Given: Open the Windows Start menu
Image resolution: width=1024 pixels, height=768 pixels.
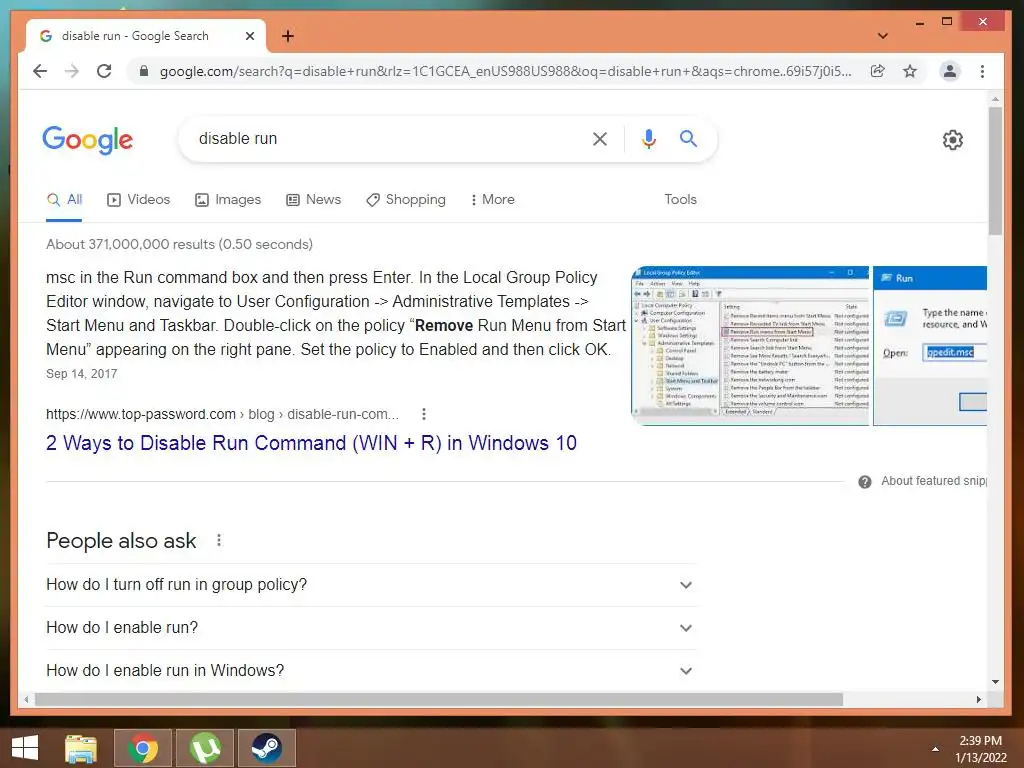Looking at the screenshot, I should coord(25,748).
